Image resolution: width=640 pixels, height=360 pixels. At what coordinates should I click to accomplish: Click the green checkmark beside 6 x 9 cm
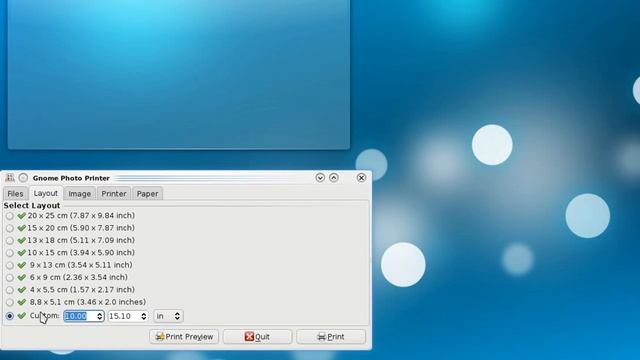tap(22, 278)
